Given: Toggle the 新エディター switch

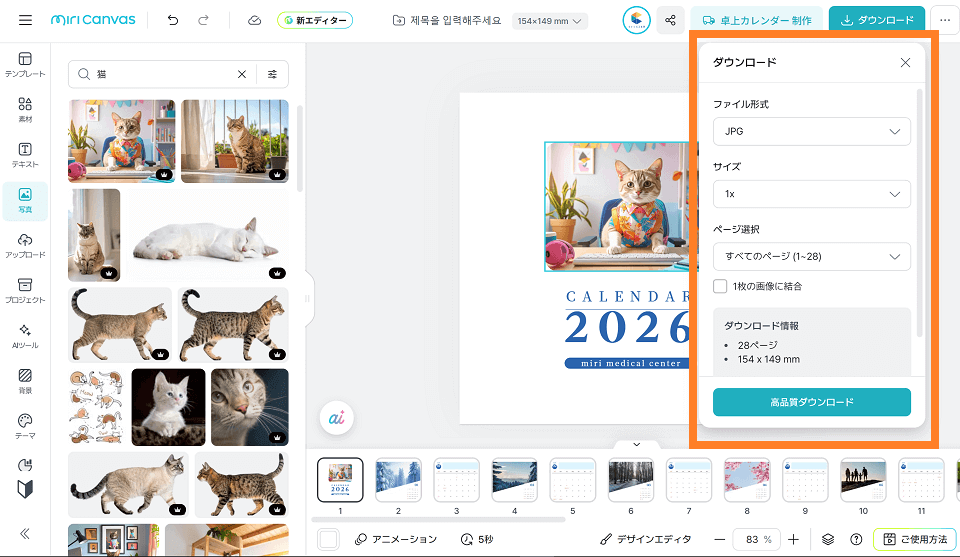Looking at the screenshot, I should [315, 20].
